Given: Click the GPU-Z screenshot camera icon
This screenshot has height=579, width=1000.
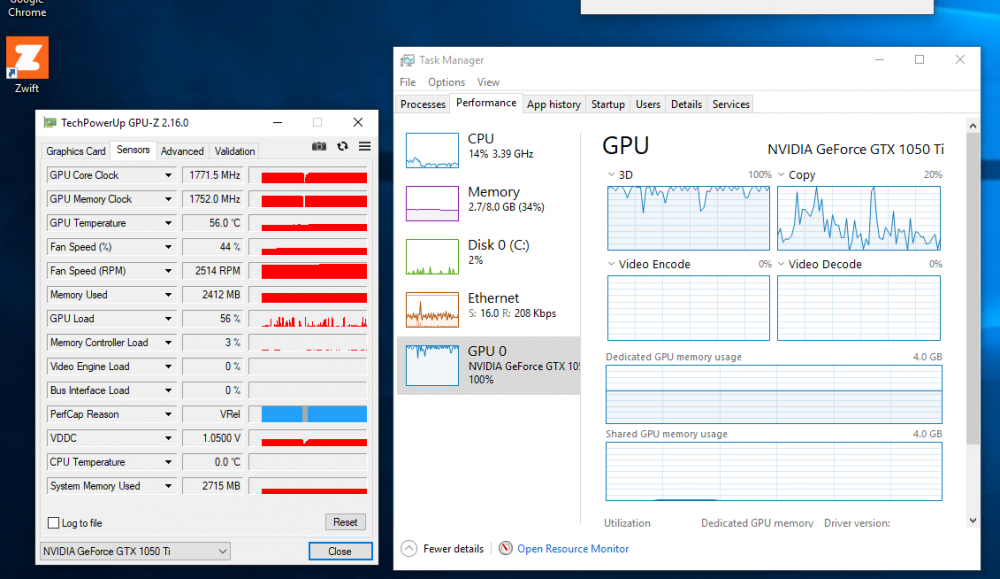Looking at the screenshot, I should click(x=319, y=147).
